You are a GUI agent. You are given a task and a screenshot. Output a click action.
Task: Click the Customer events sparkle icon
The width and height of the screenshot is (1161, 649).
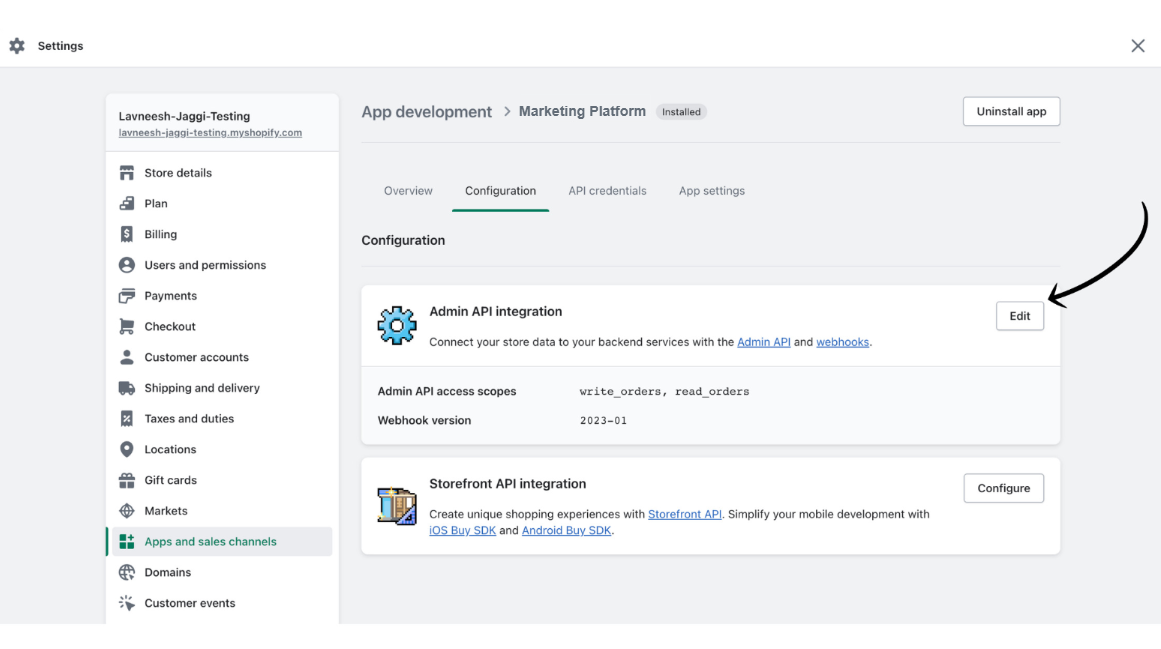click(127, 603)
